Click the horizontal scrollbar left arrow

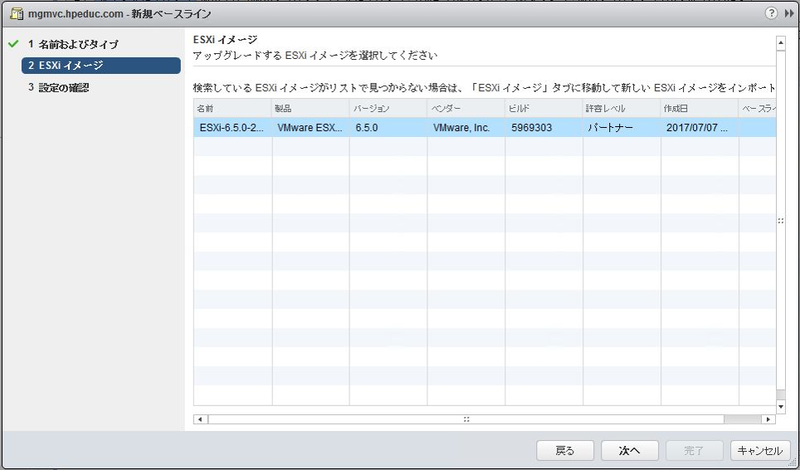[199, 419]
